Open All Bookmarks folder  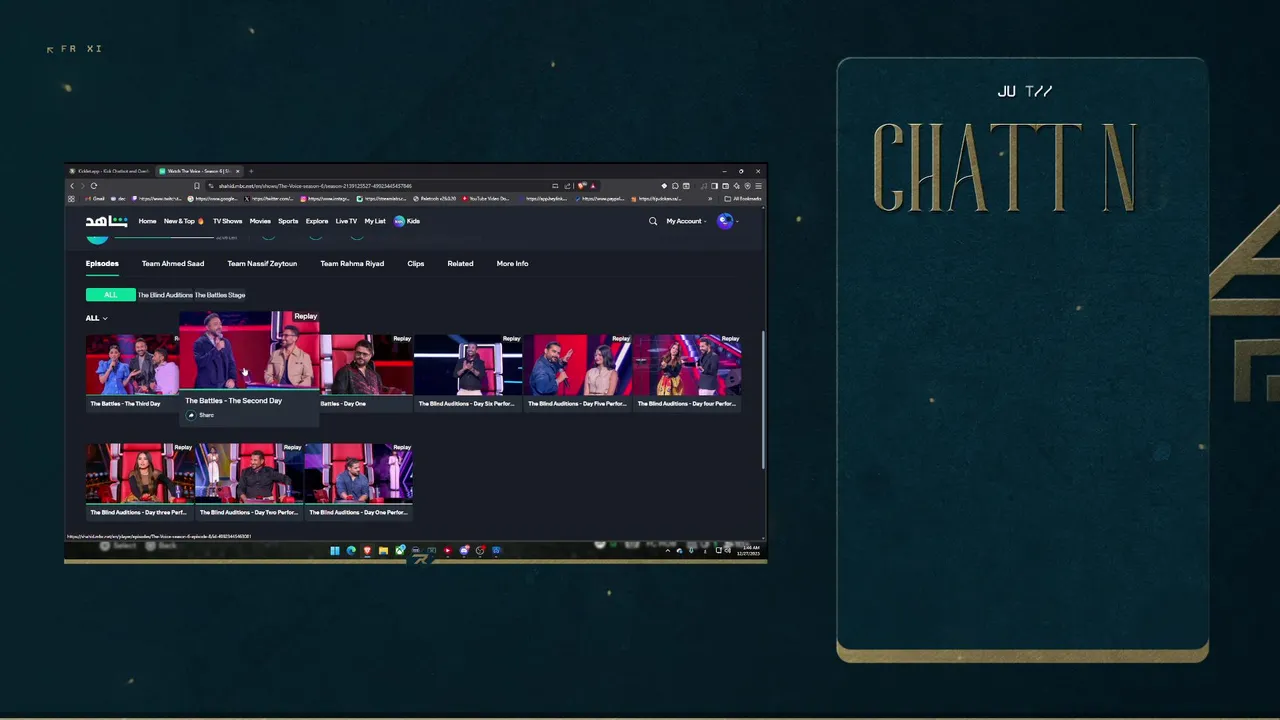(x=742, y=199)
